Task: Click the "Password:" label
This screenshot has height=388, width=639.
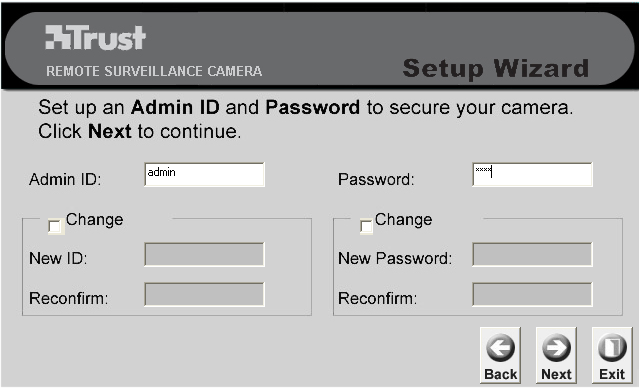Action: 376,179
